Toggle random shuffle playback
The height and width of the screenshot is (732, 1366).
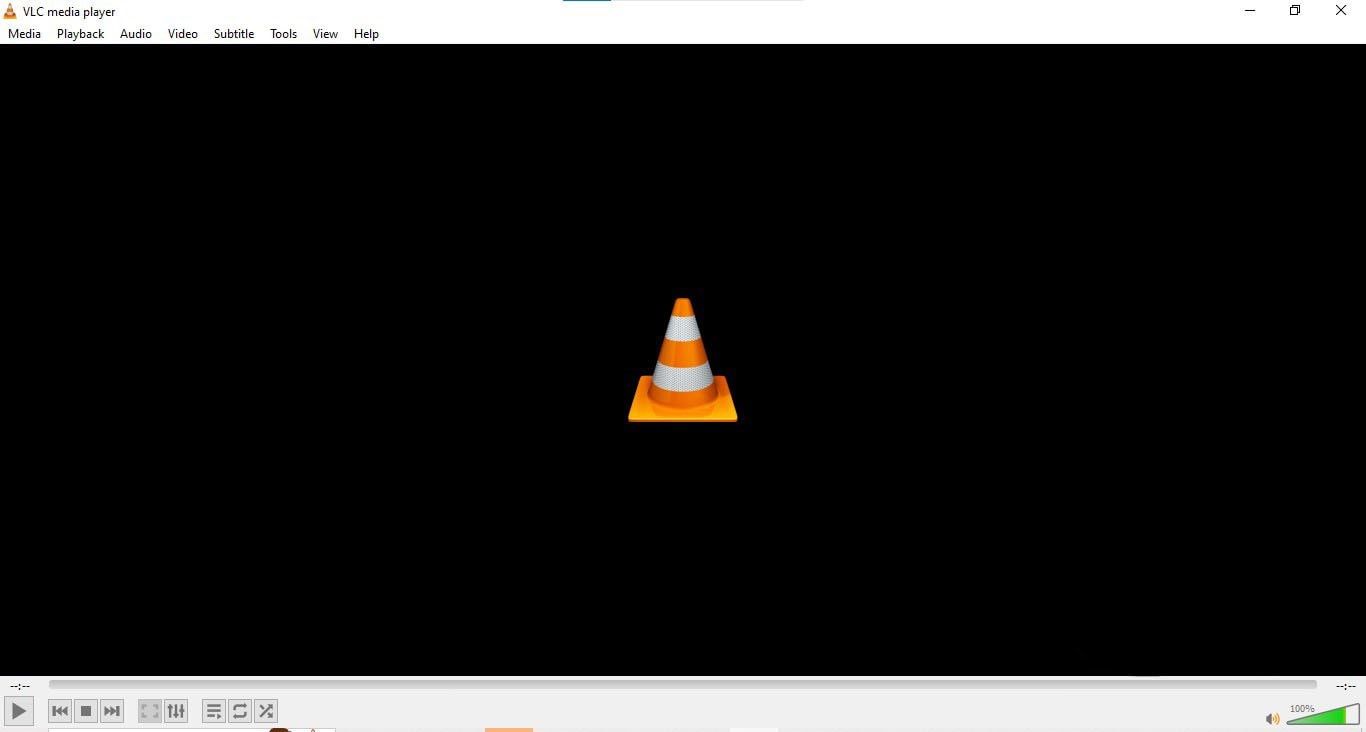[x=266, y=711]
